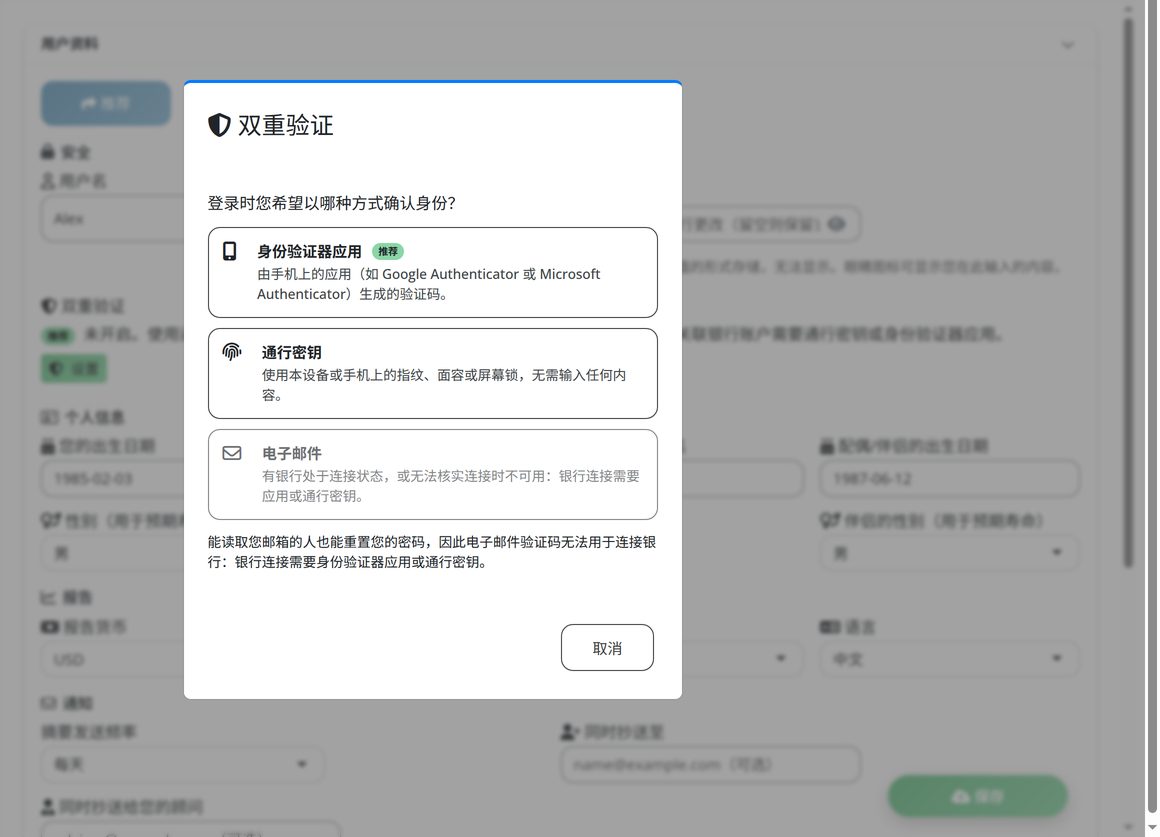
Task: Click the gender icon beside 性别 label
Action: tap(51, 521)
